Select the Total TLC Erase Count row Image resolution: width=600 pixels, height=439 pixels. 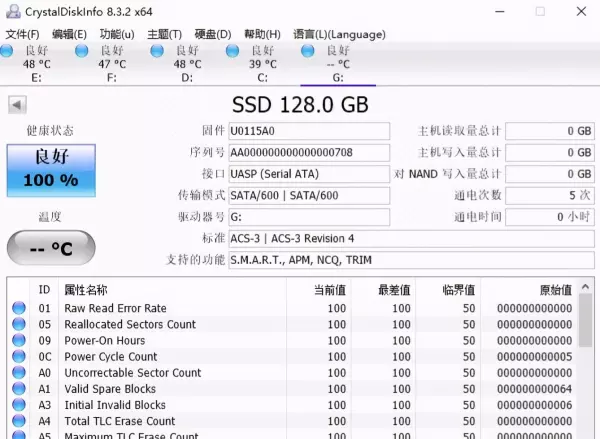pos(293,421)
